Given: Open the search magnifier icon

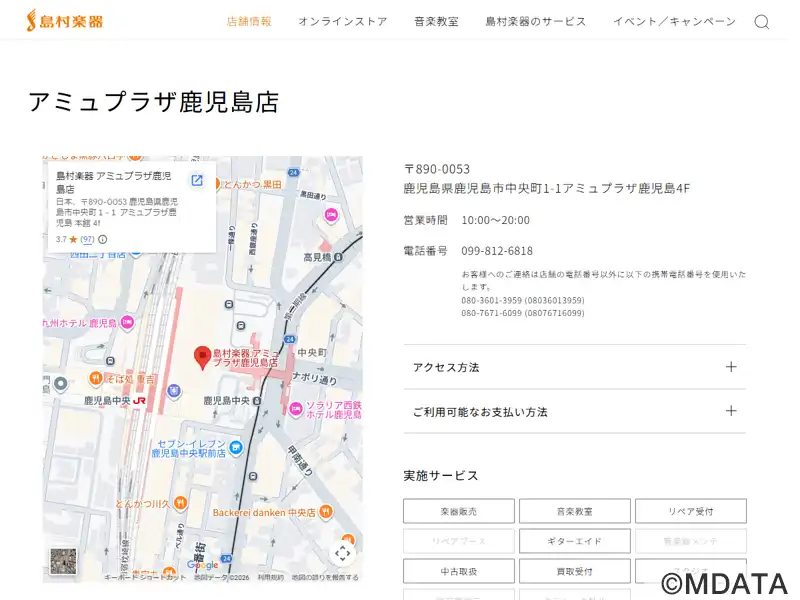Looking at the screenshot, I should (762, 22).
